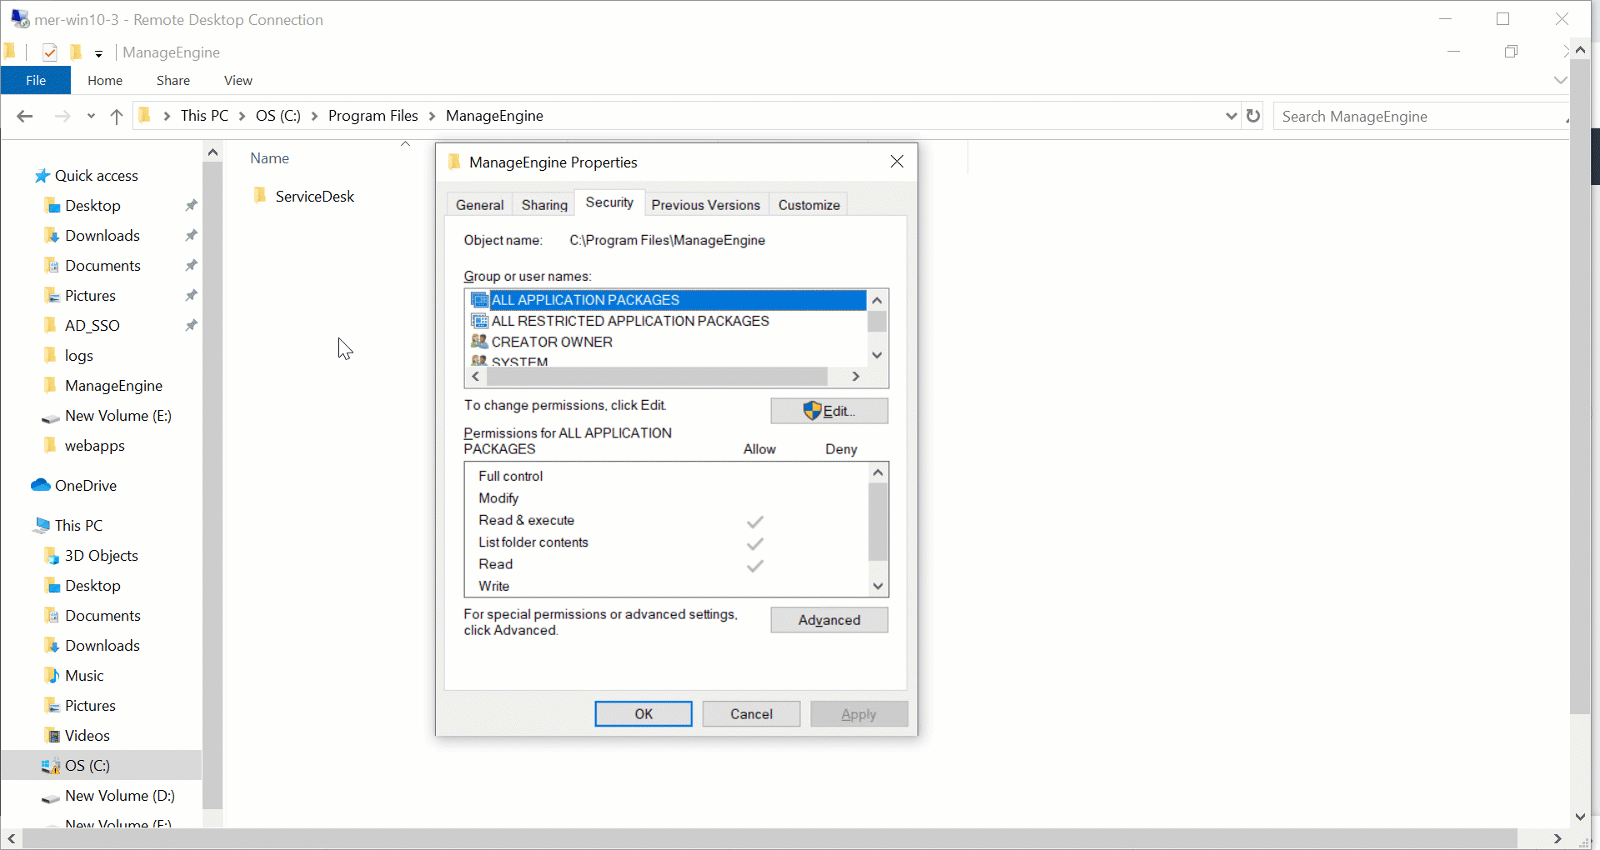Click the right arrow of group names horizontal scrollbar

855,377
